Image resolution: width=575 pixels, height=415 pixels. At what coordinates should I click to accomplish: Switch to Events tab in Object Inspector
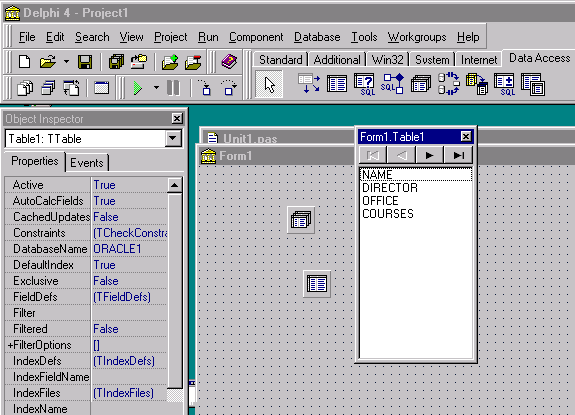(87, 163)
